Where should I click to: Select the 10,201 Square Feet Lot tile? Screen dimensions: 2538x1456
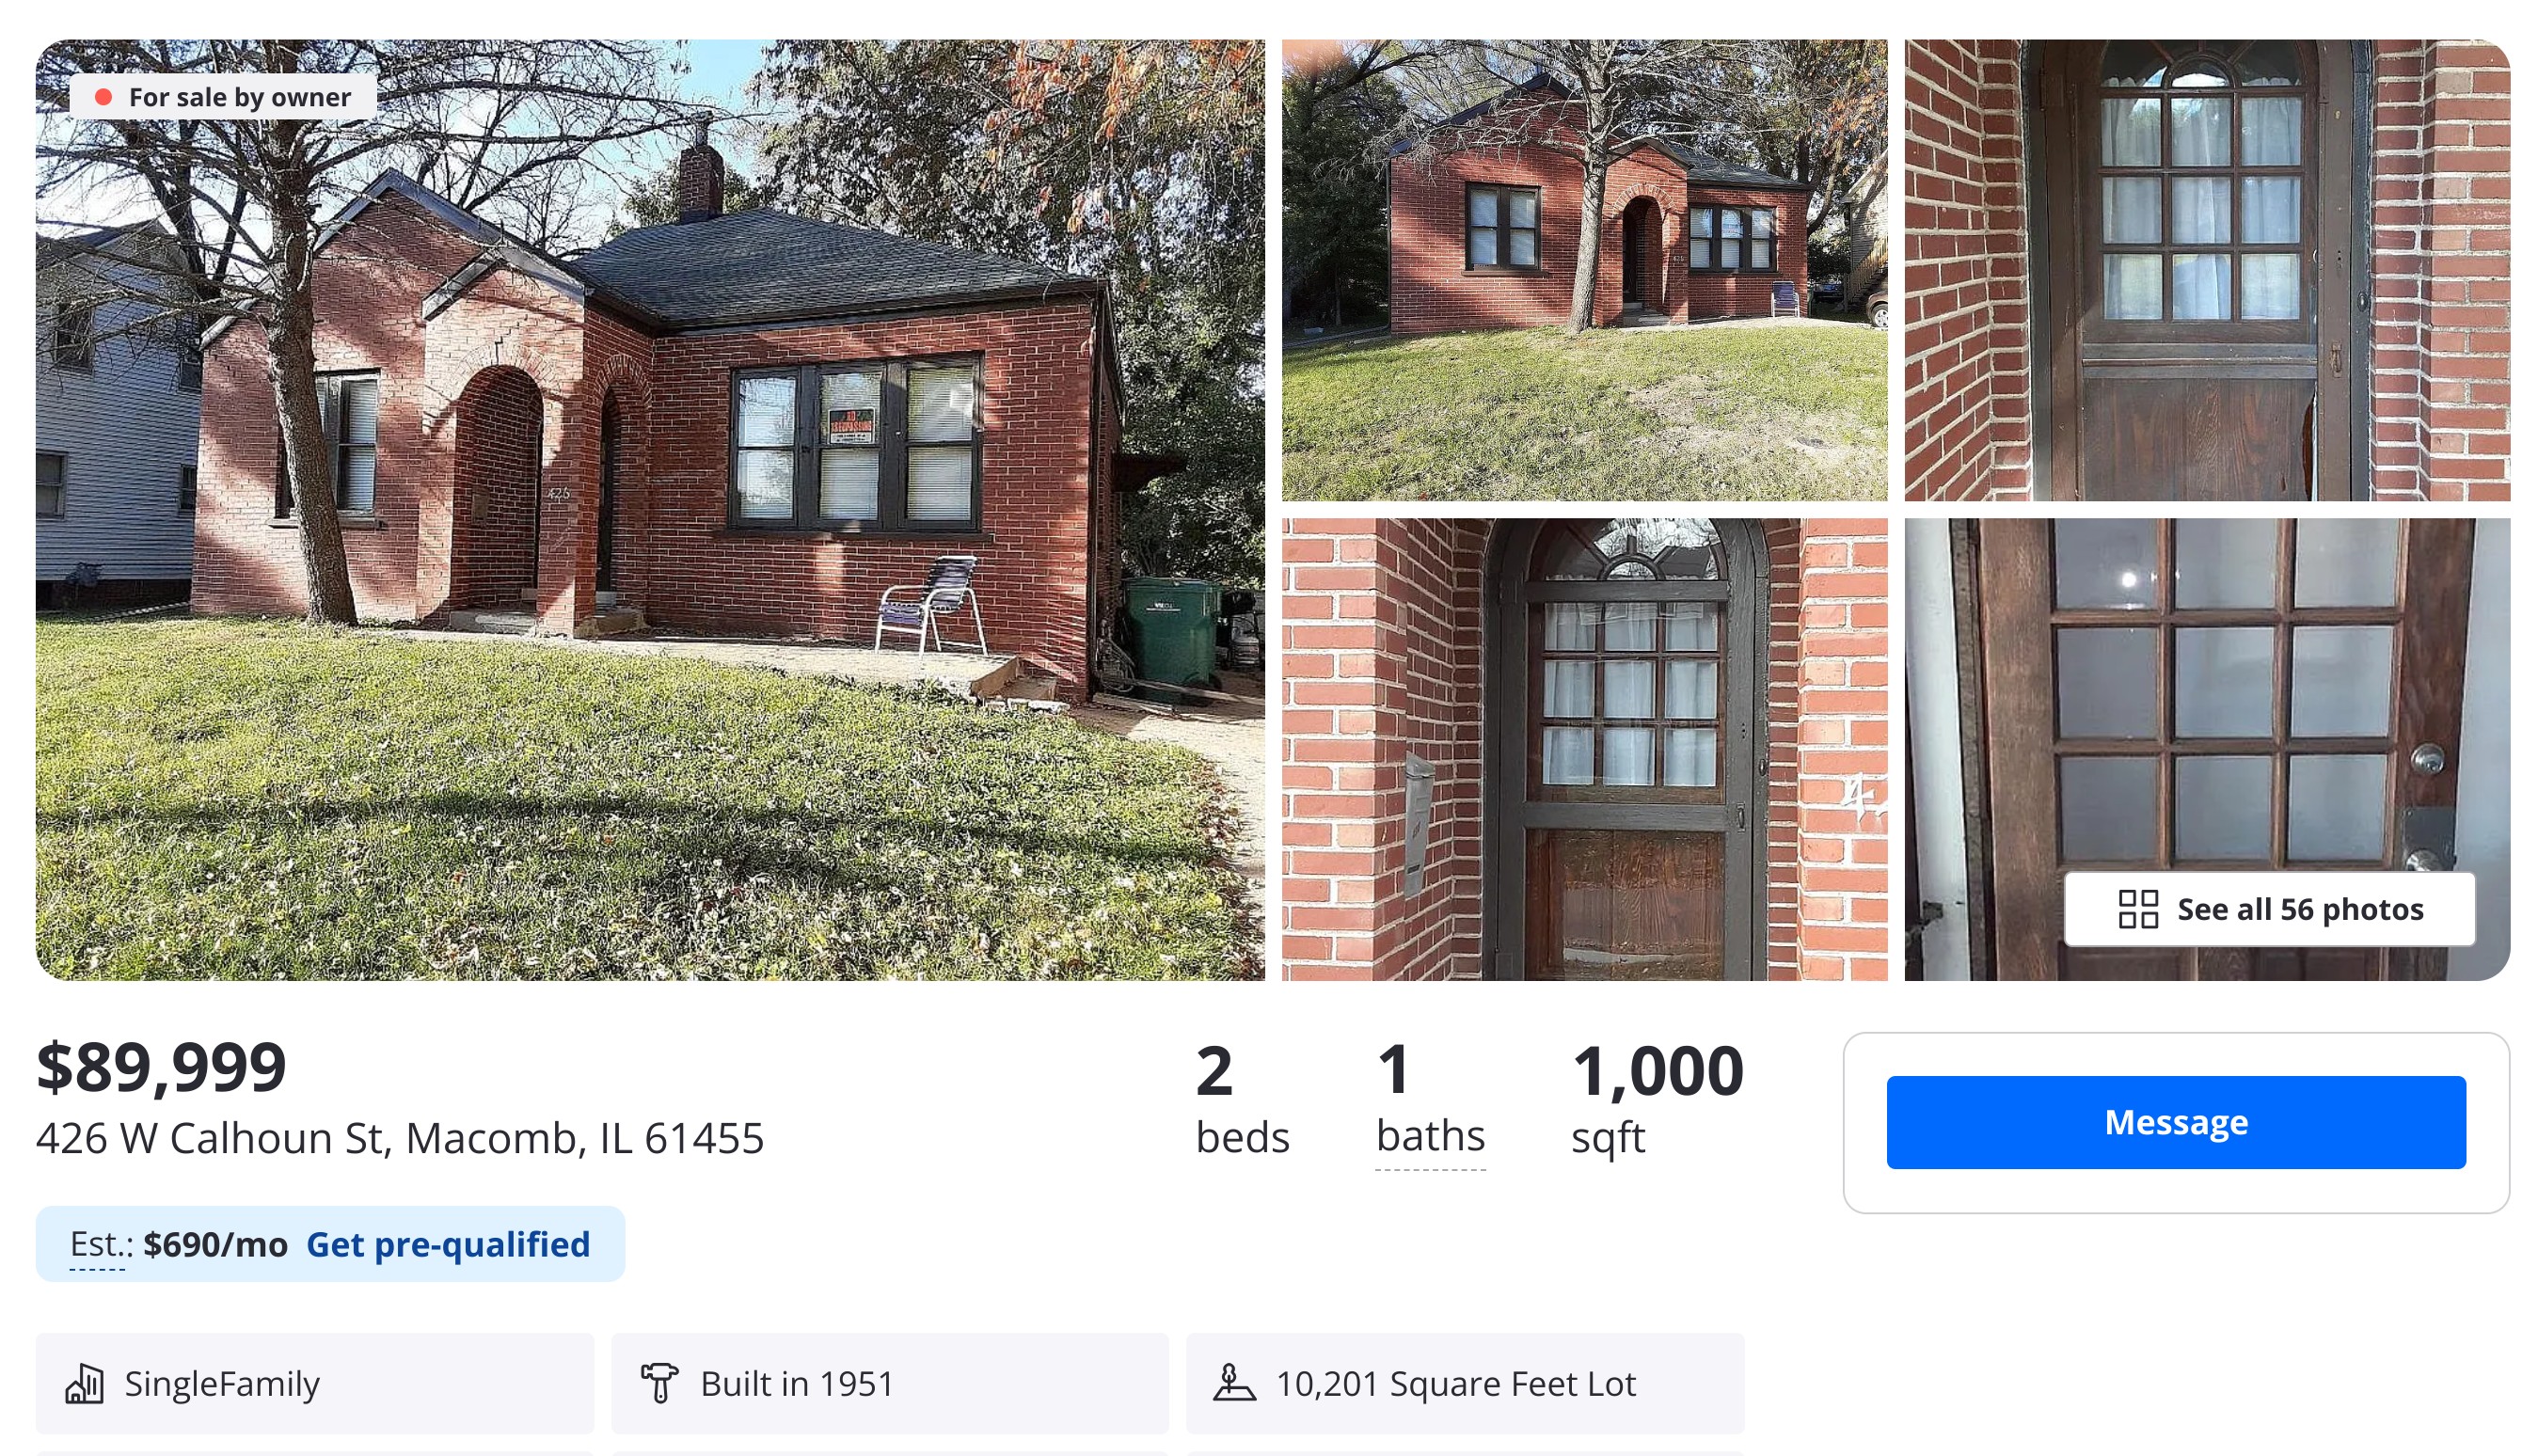click(x=1465, y=1384)
